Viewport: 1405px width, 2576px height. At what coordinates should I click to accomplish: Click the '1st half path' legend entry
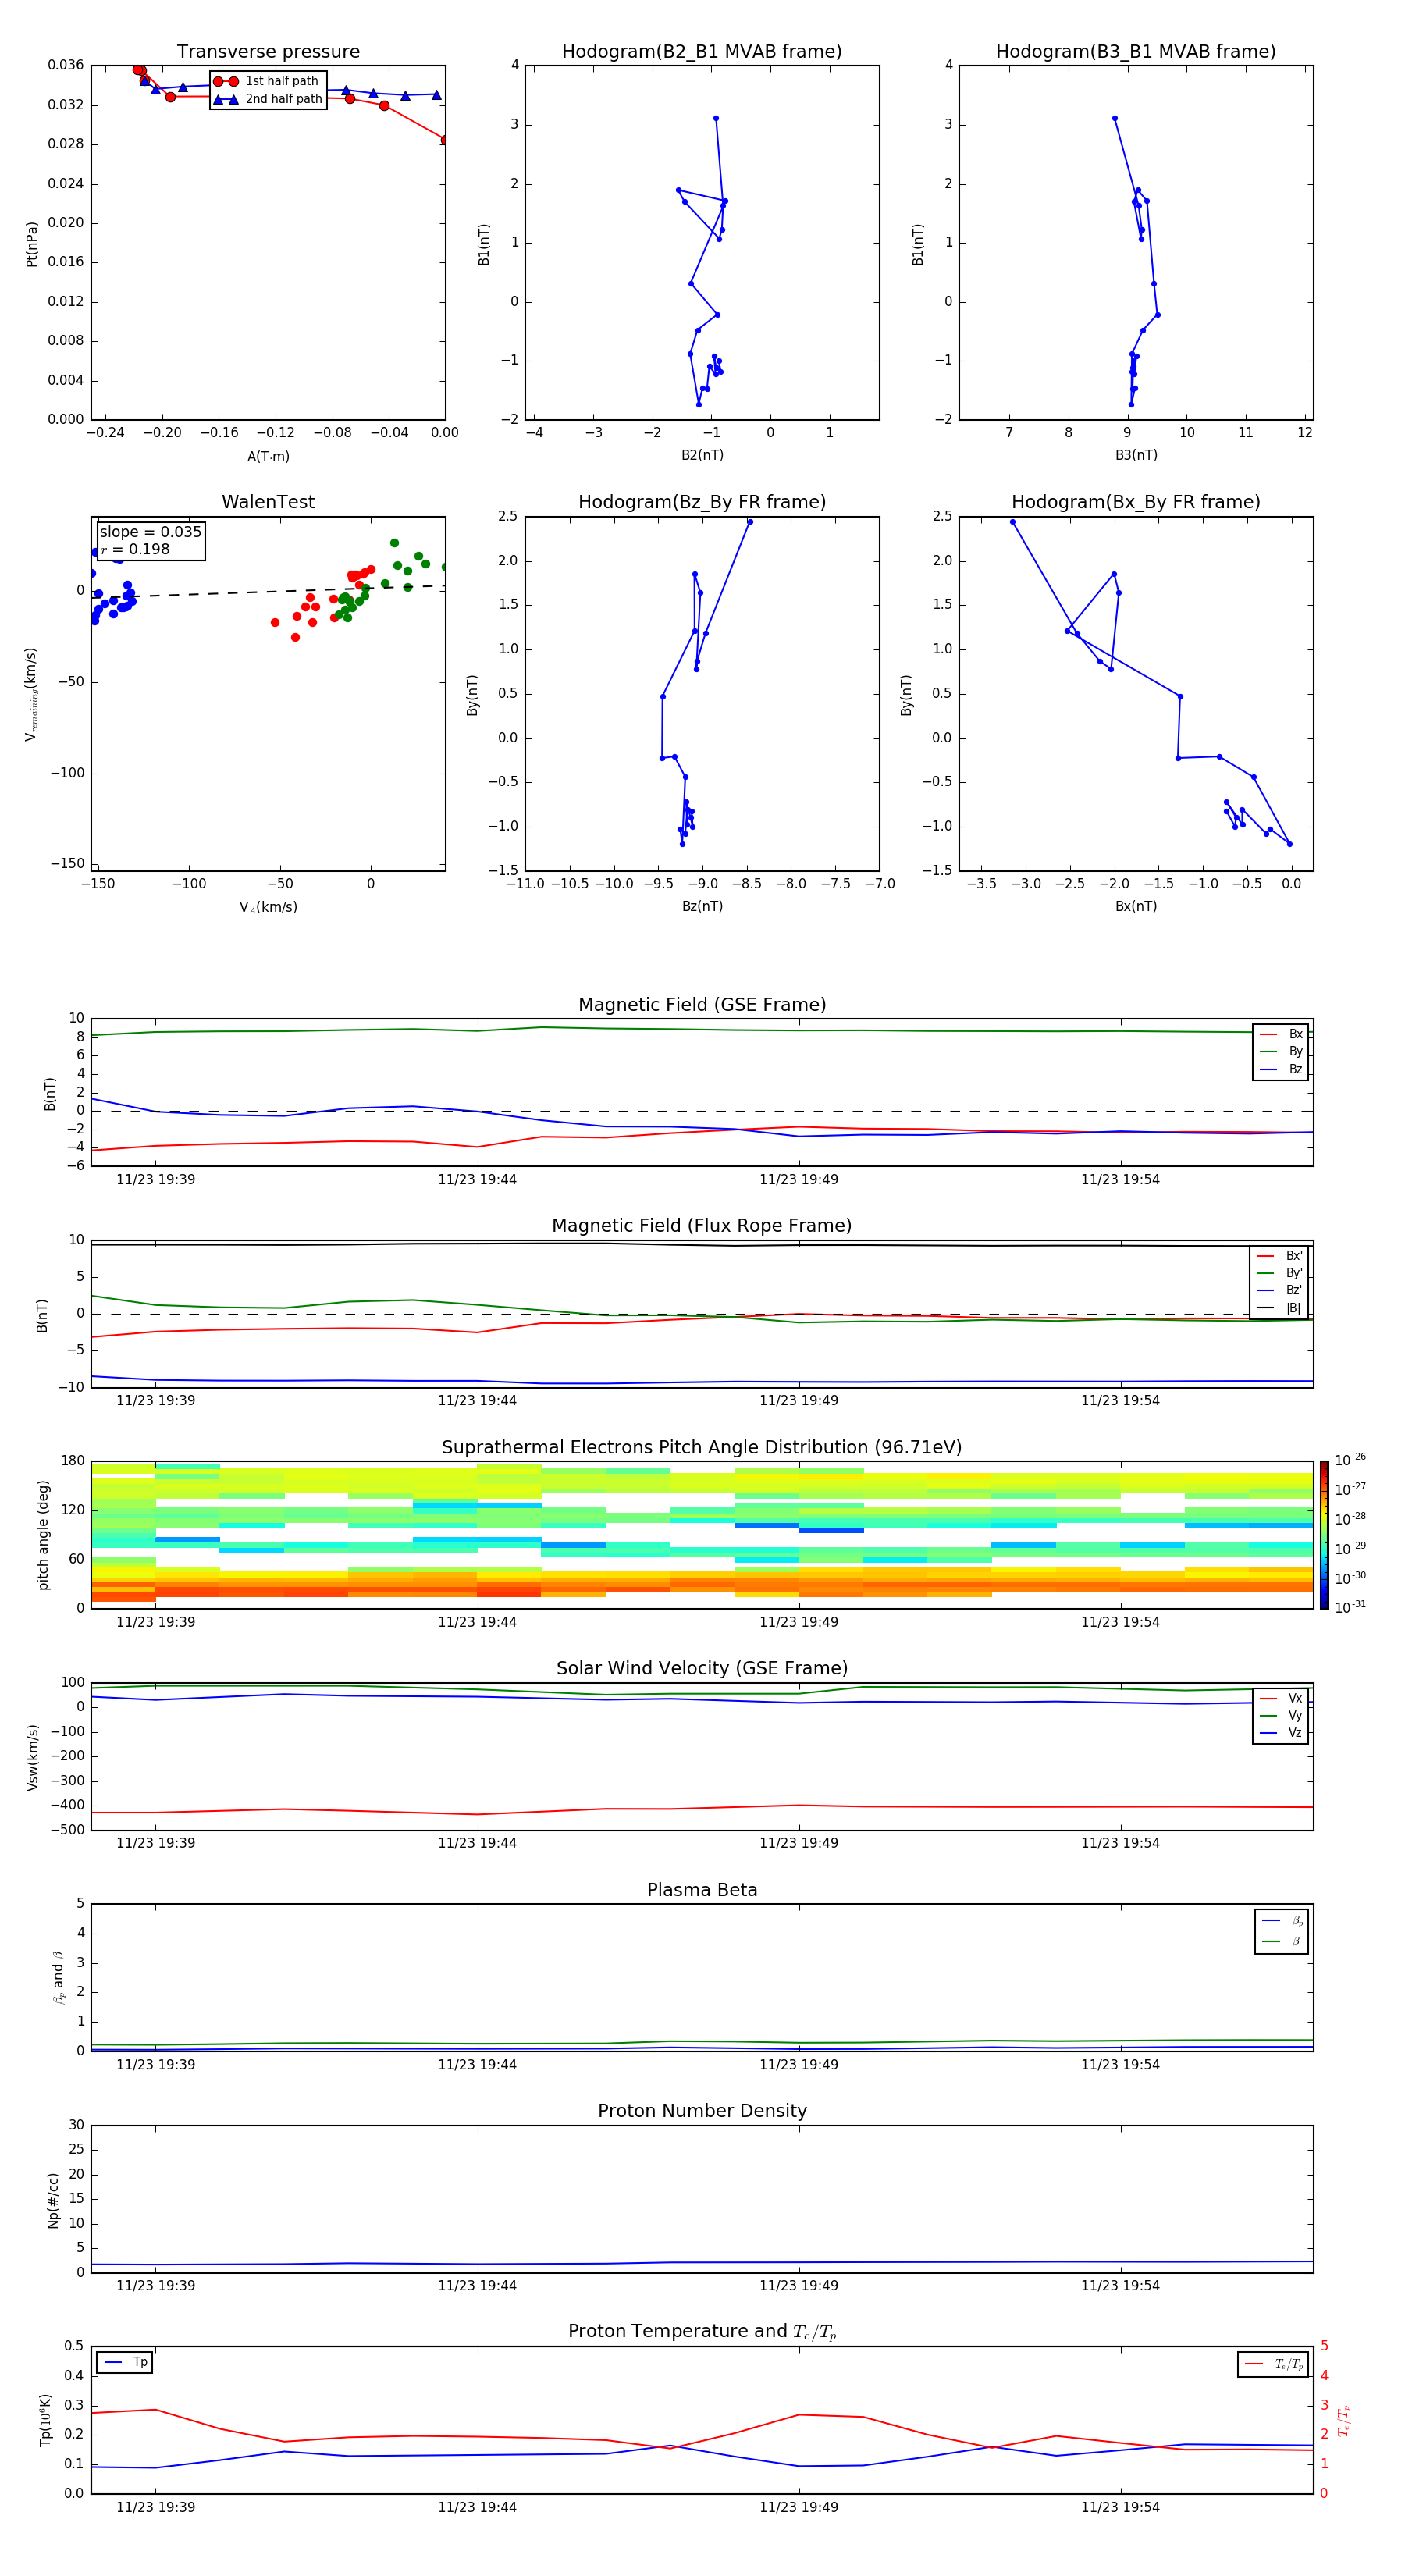[x=266, y=81]
